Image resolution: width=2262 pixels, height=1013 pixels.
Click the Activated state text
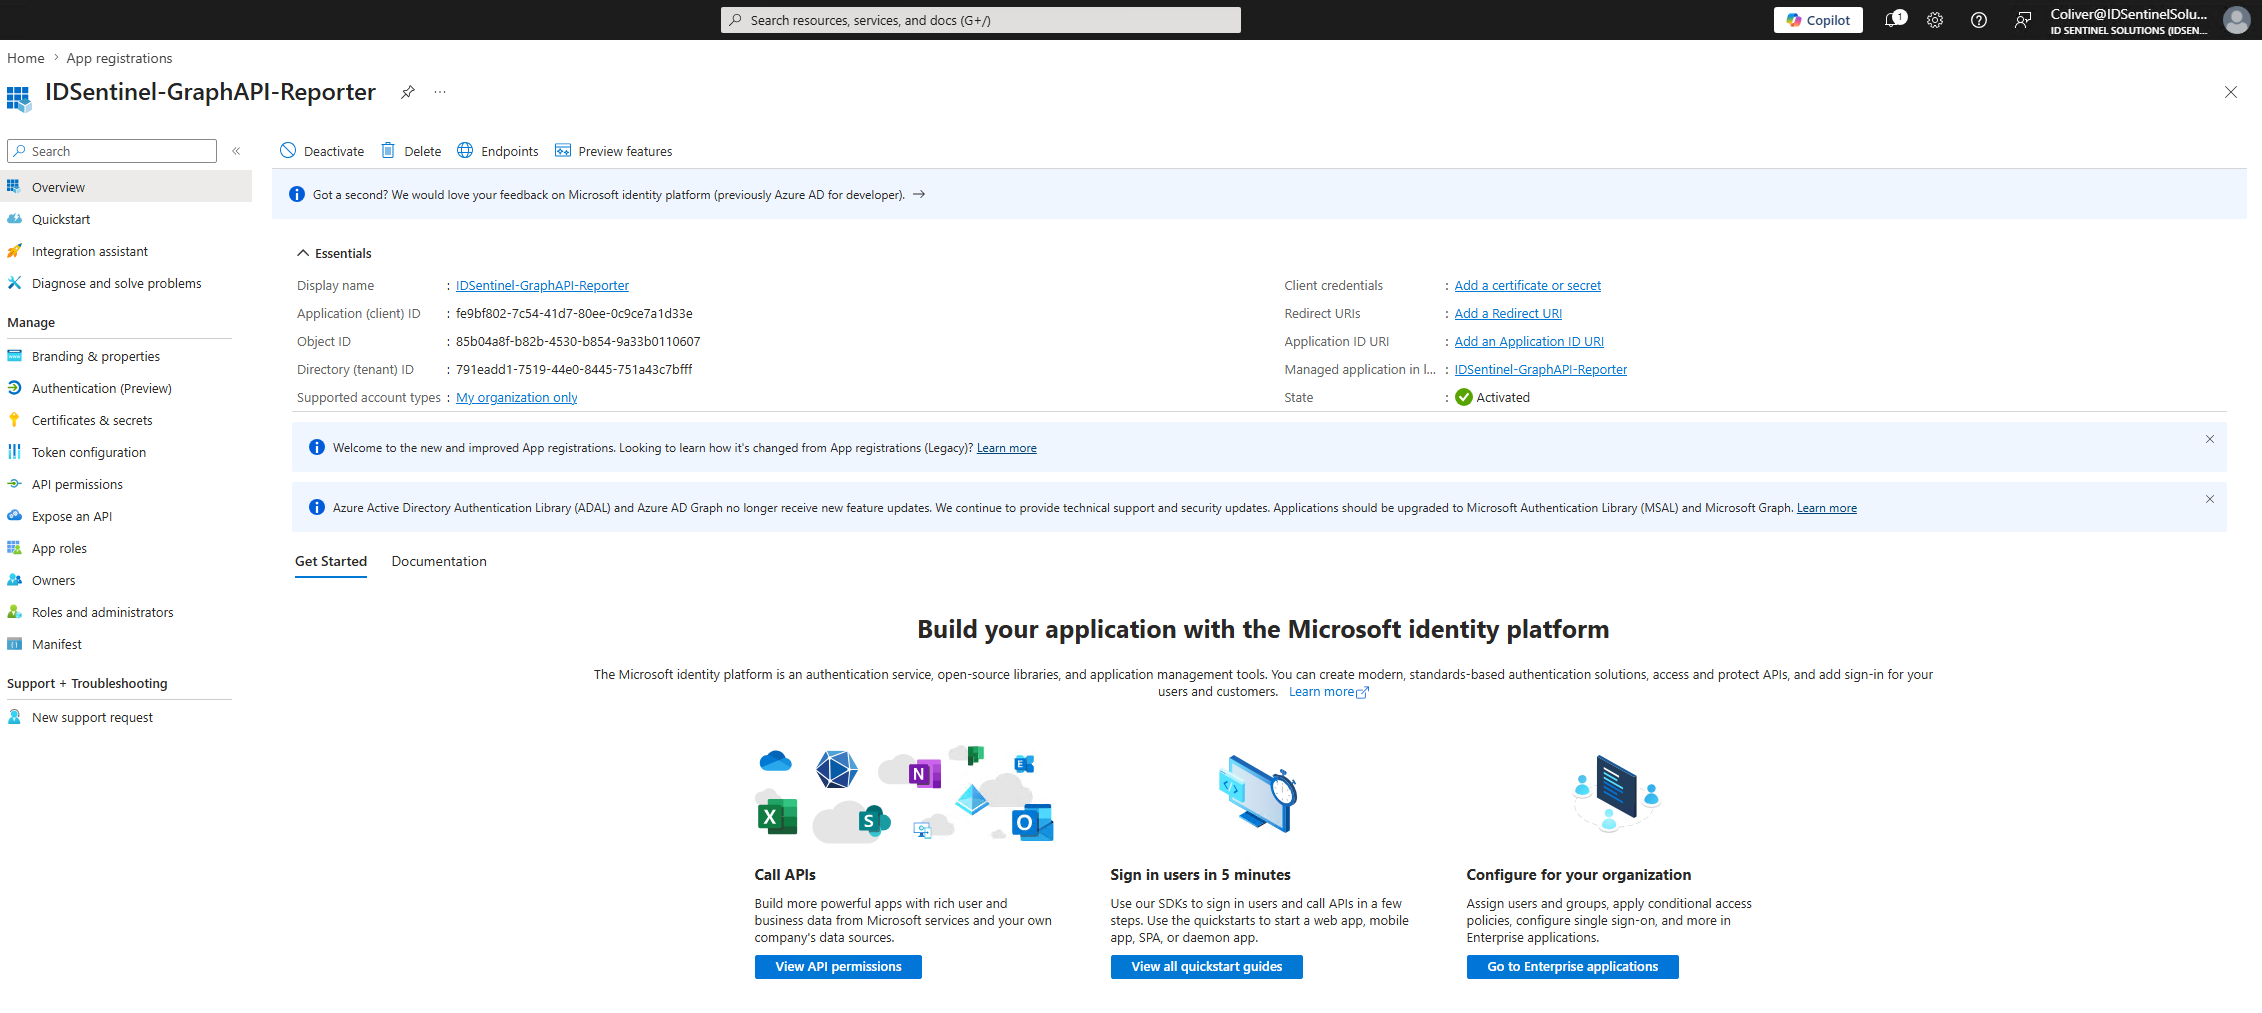coord(1503,397)
